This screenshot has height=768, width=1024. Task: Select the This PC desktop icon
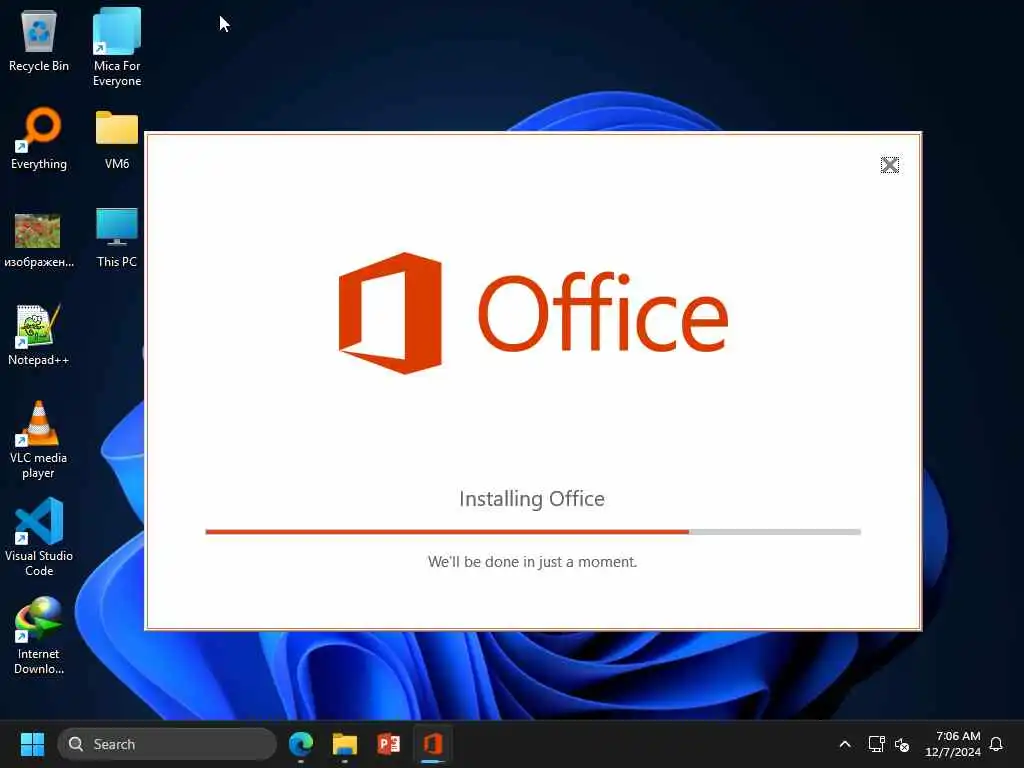tap(117, 238)
